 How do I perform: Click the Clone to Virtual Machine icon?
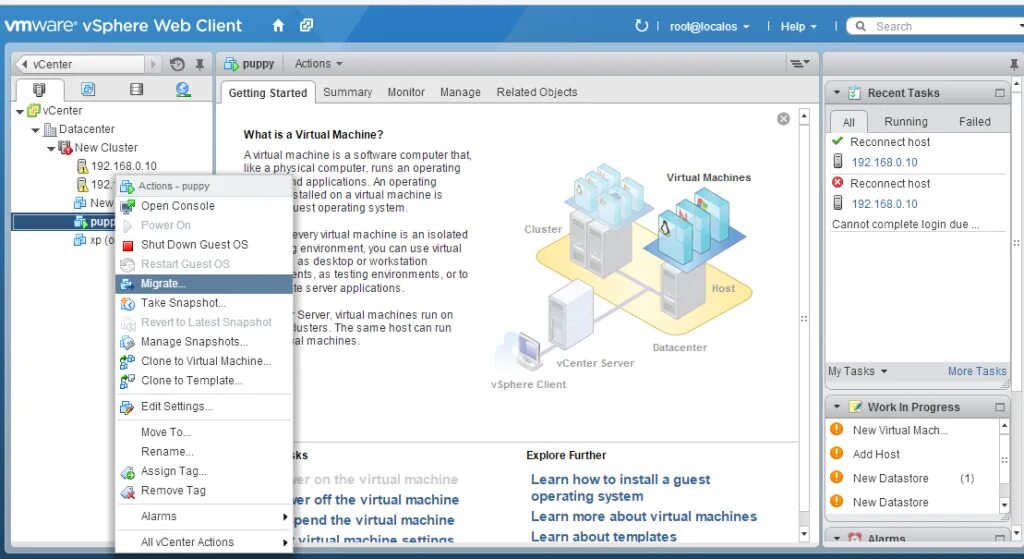(127, 362)
